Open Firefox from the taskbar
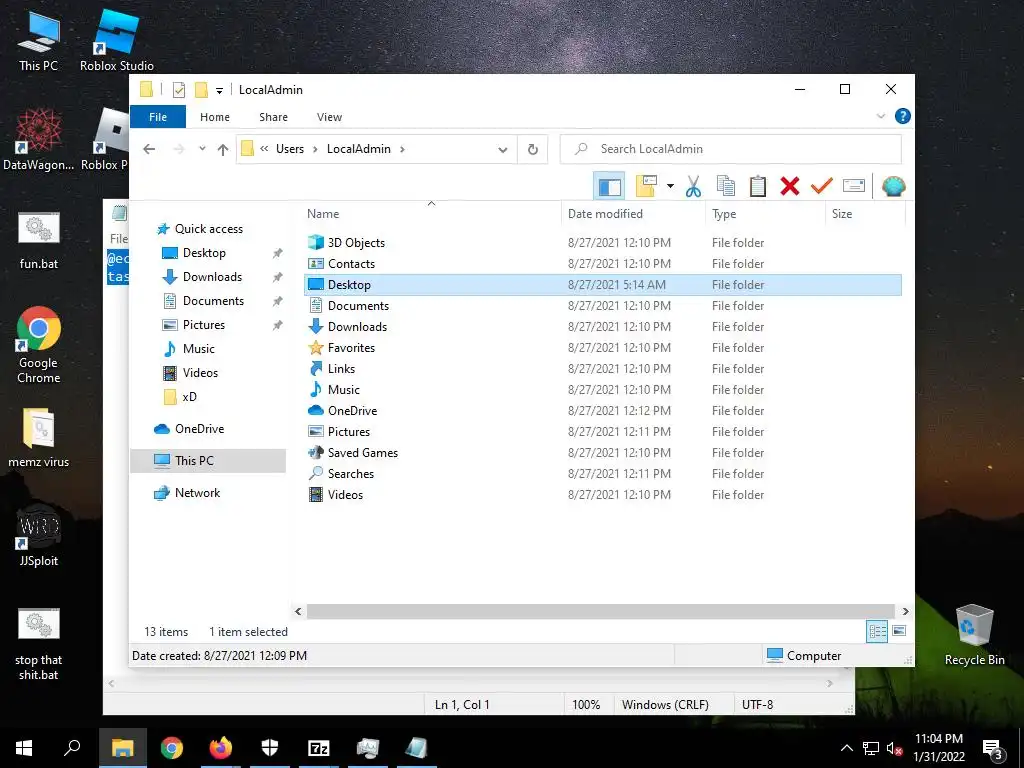1024x768 pixels. click(x=220, y=748)
